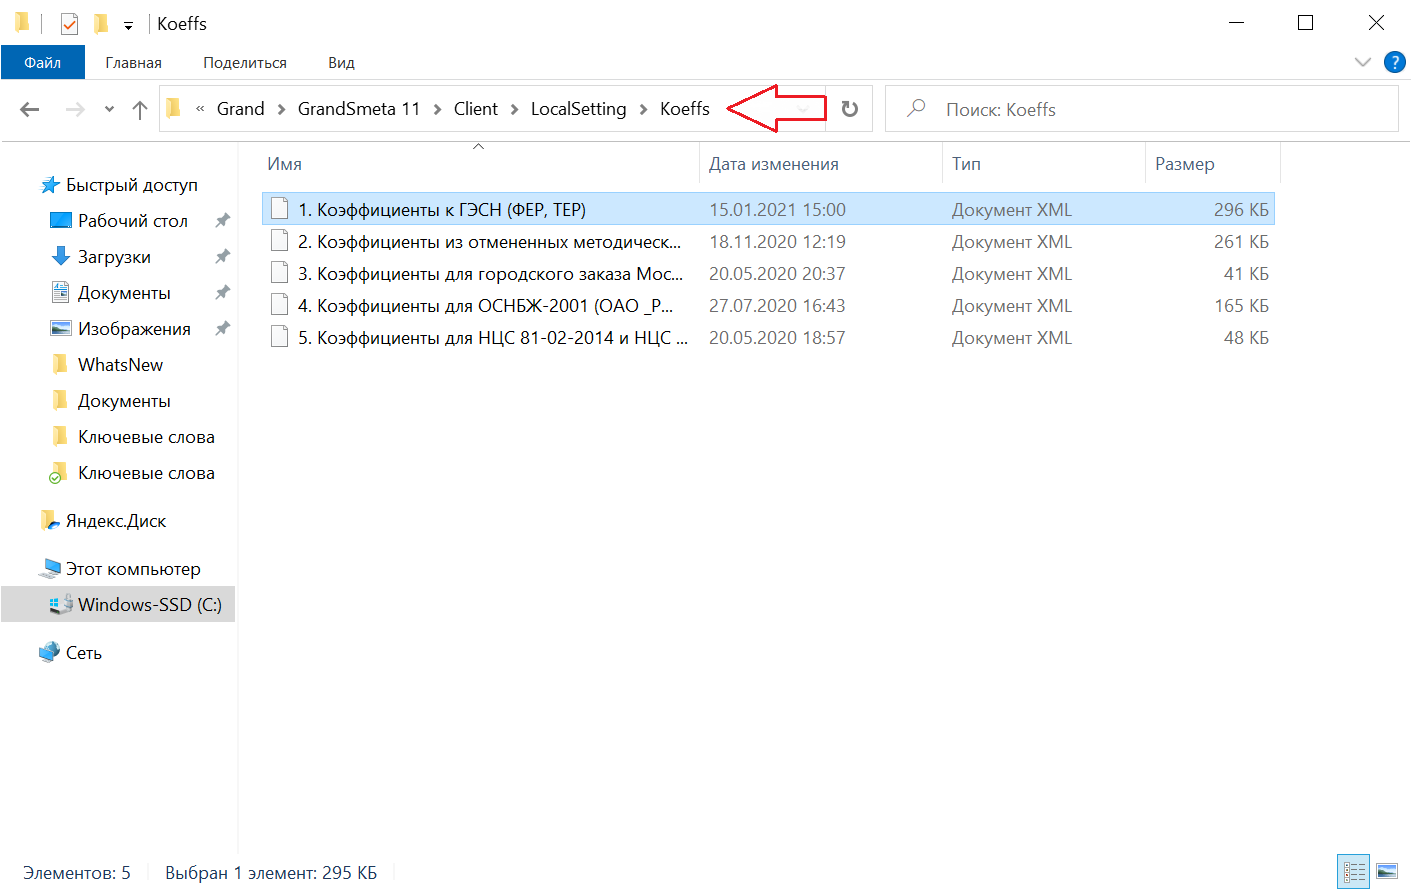Open the Explorer window system menu folder icon
This screenshot has height=890, width=1412.
22,23
